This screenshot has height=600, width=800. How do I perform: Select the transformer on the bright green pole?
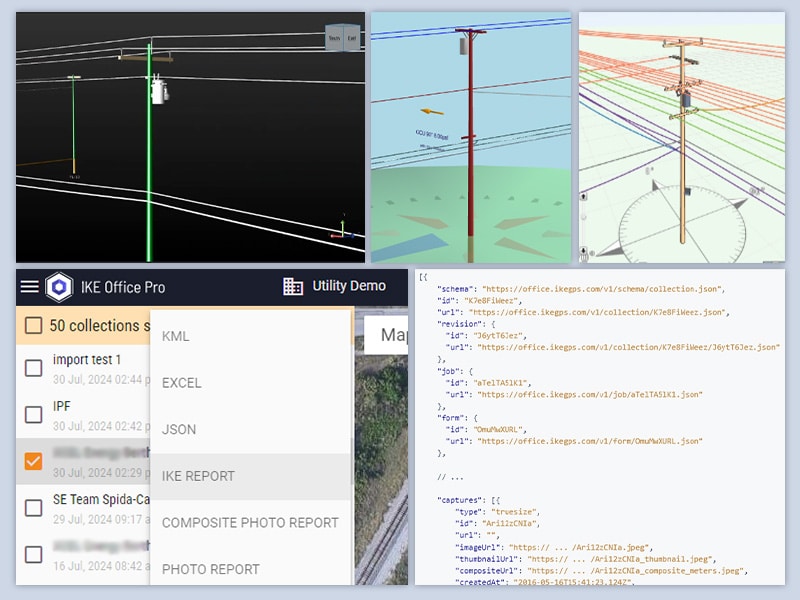pyautogui.click(x=157, y=92)
